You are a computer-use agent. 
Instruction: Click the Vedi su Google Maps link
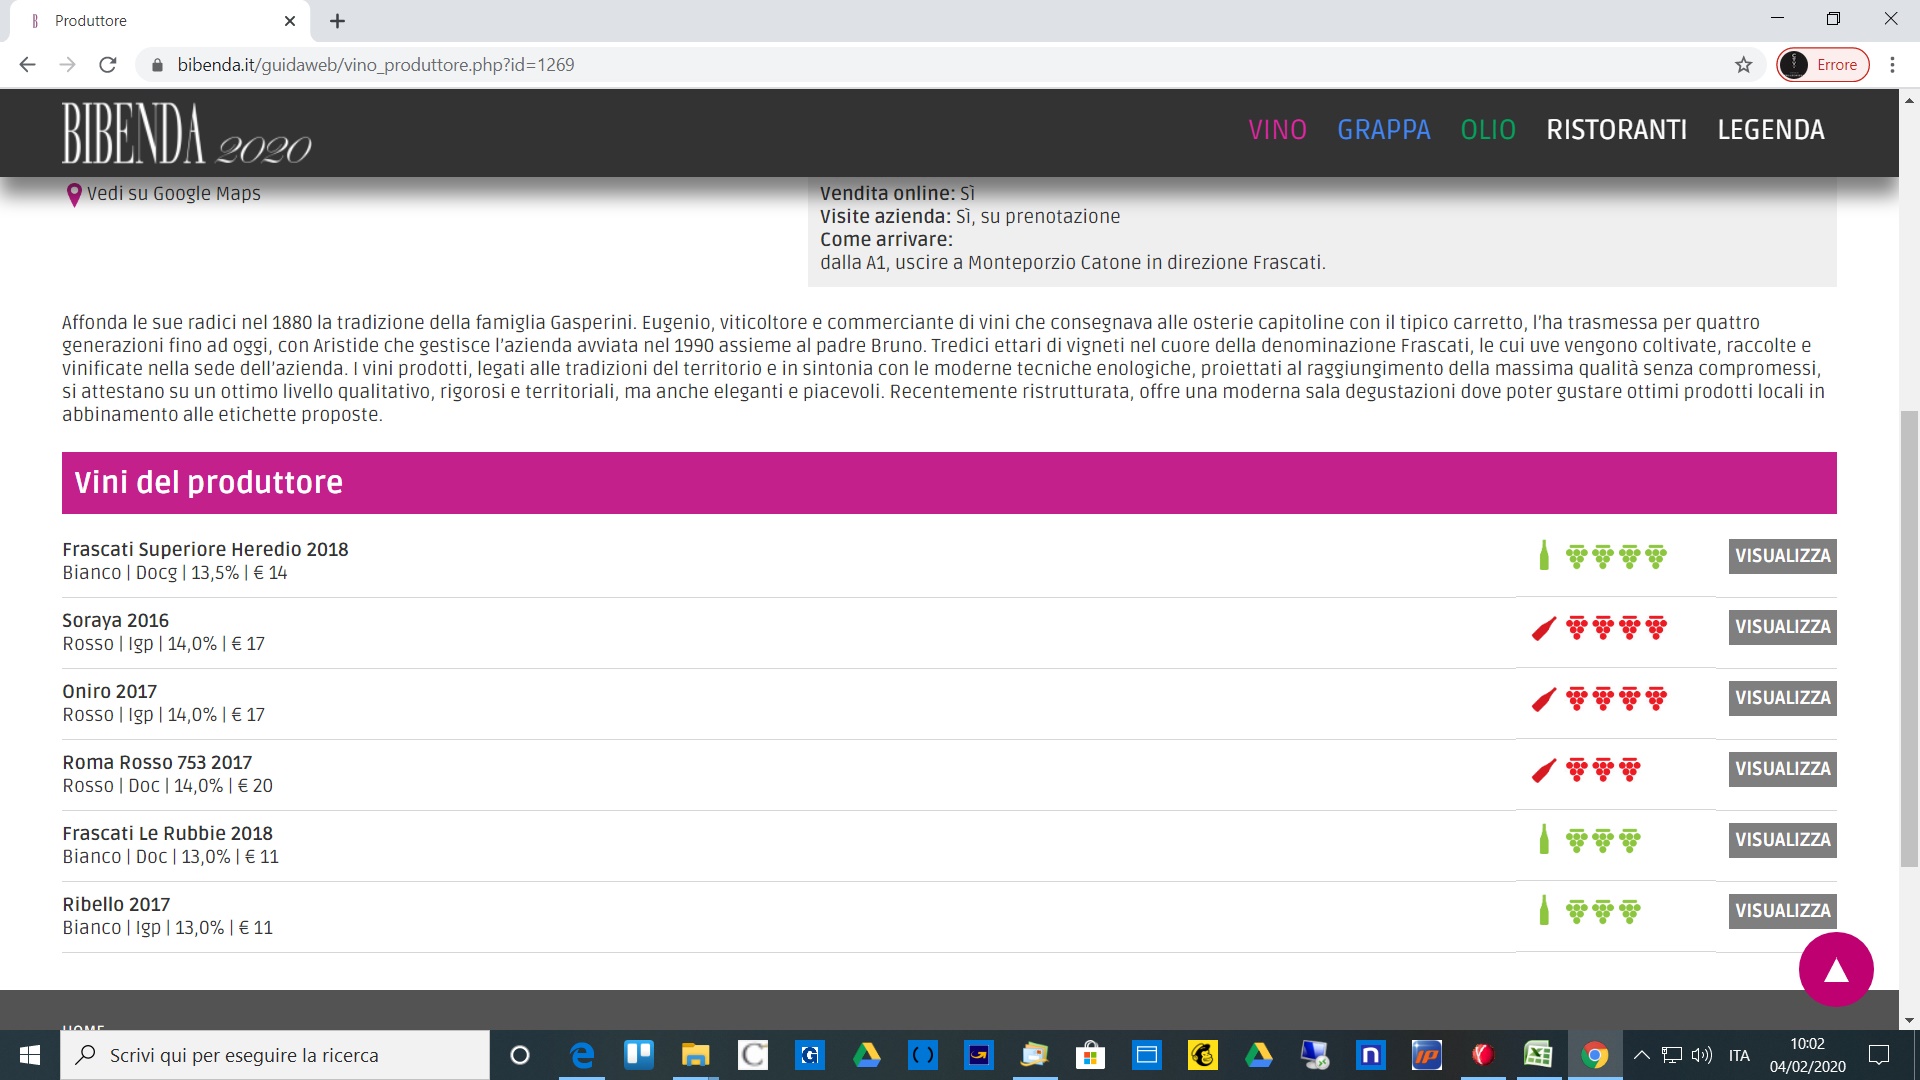173,194
